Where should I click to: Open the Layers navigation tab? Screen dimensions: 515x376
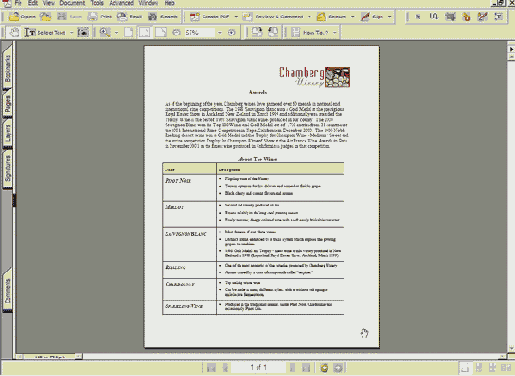(7, 133)
